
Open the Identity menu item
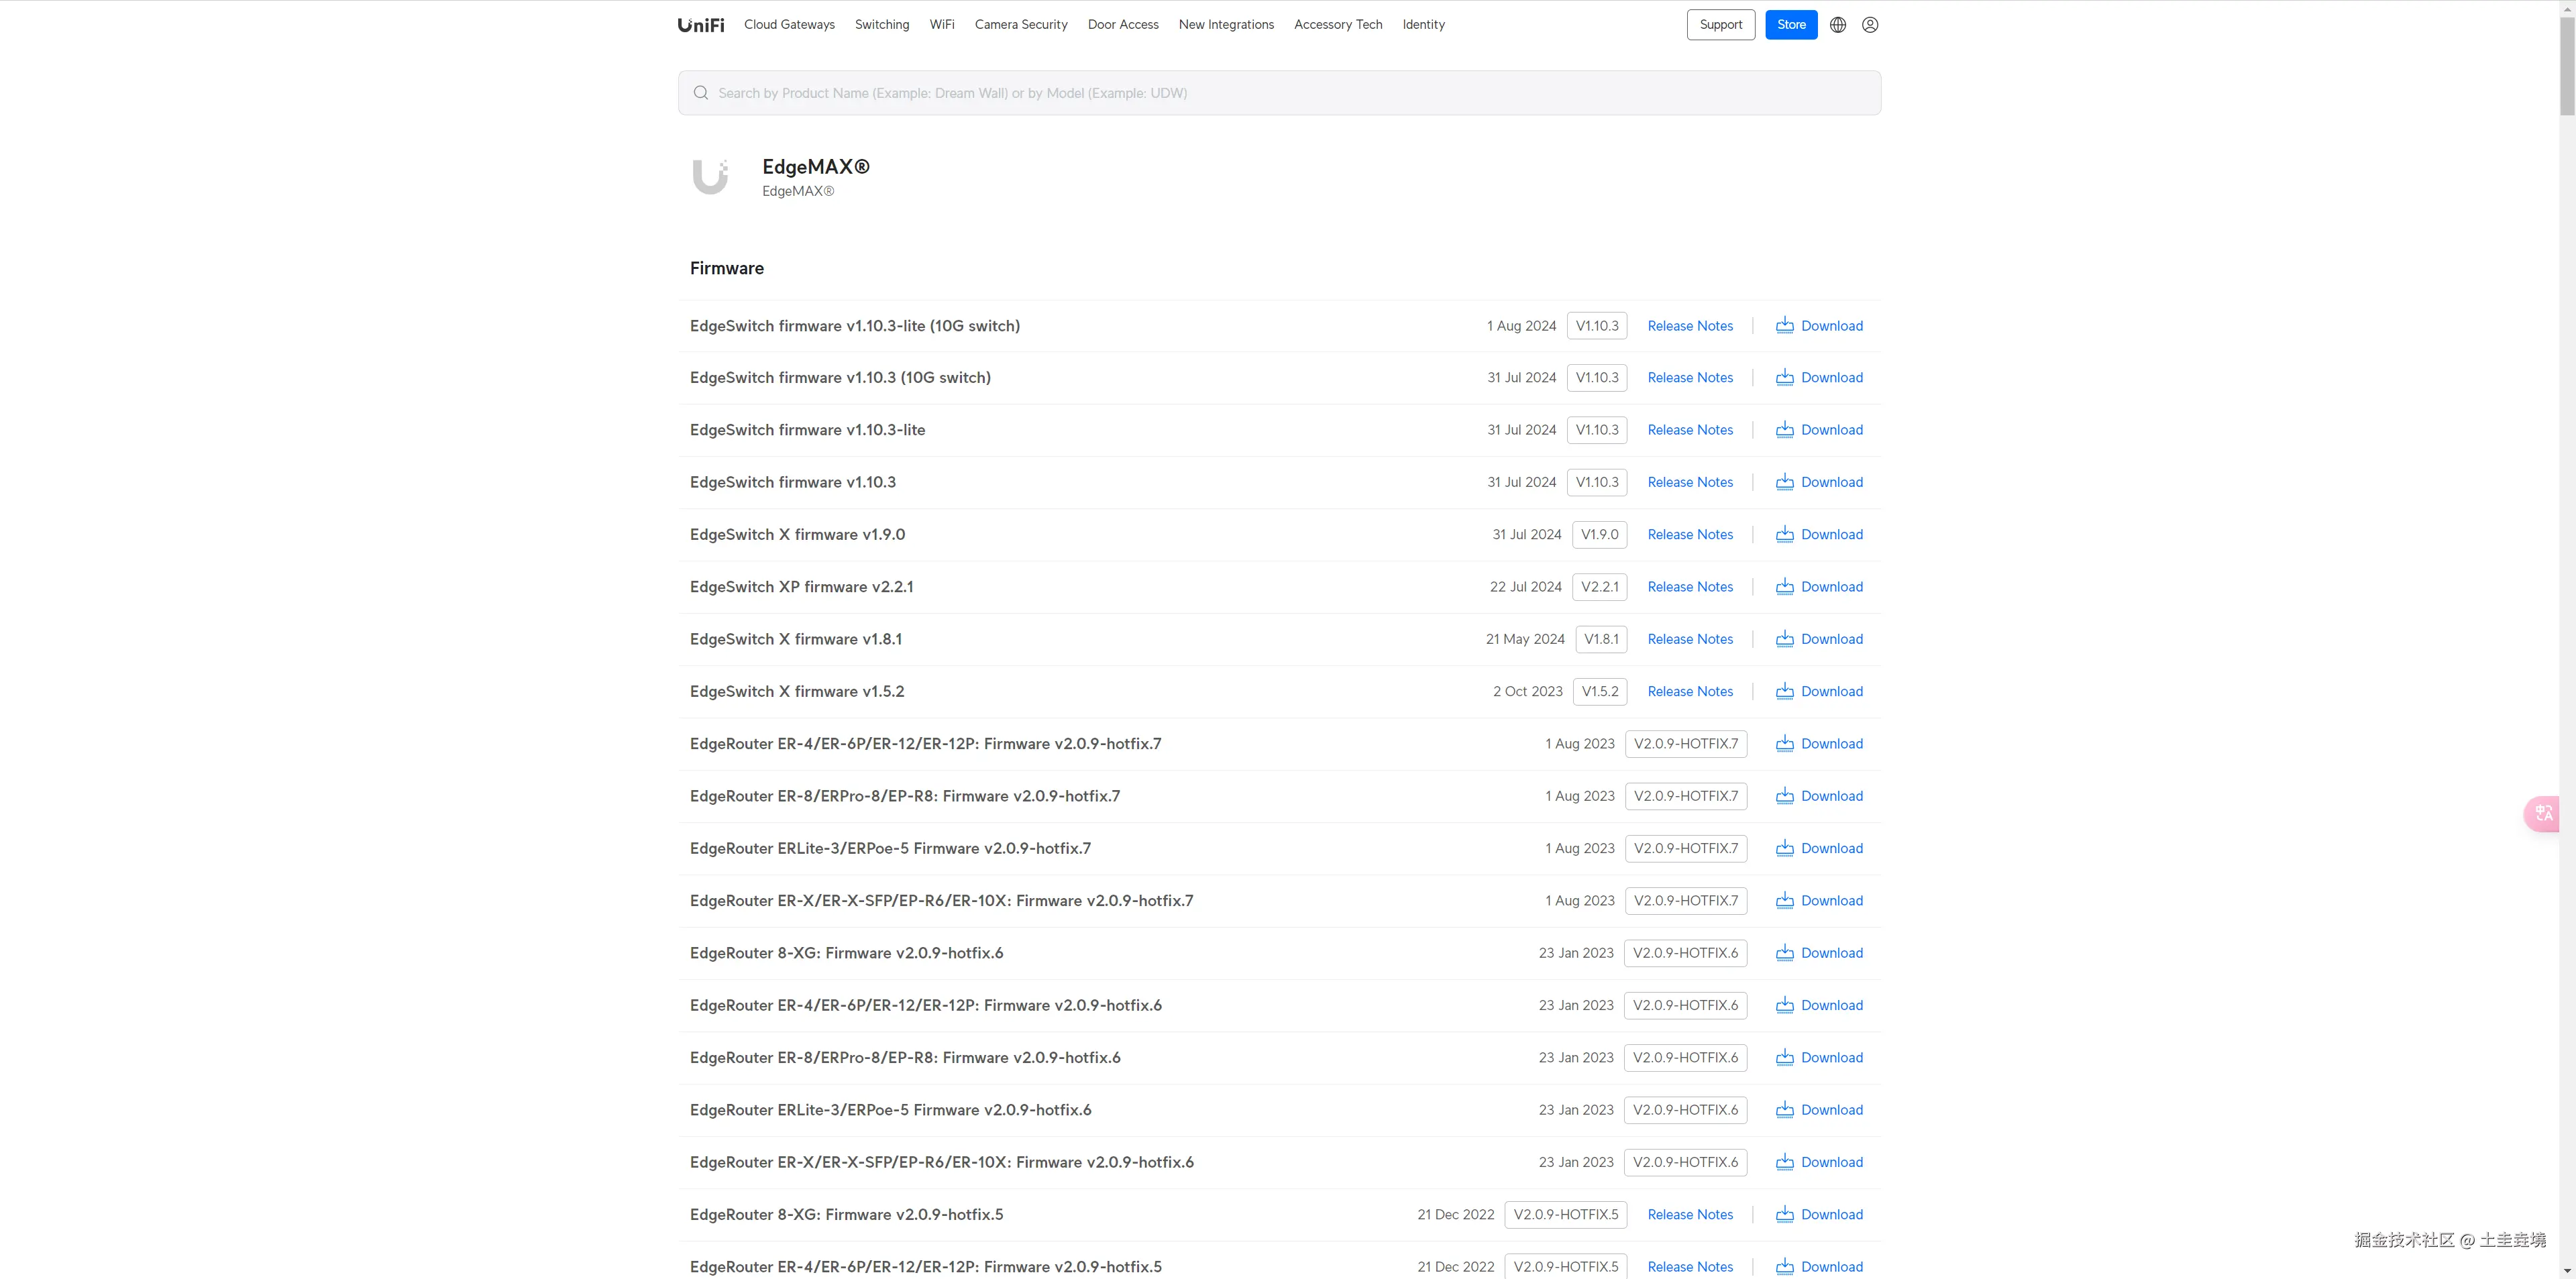click(x=1423, y=25)
